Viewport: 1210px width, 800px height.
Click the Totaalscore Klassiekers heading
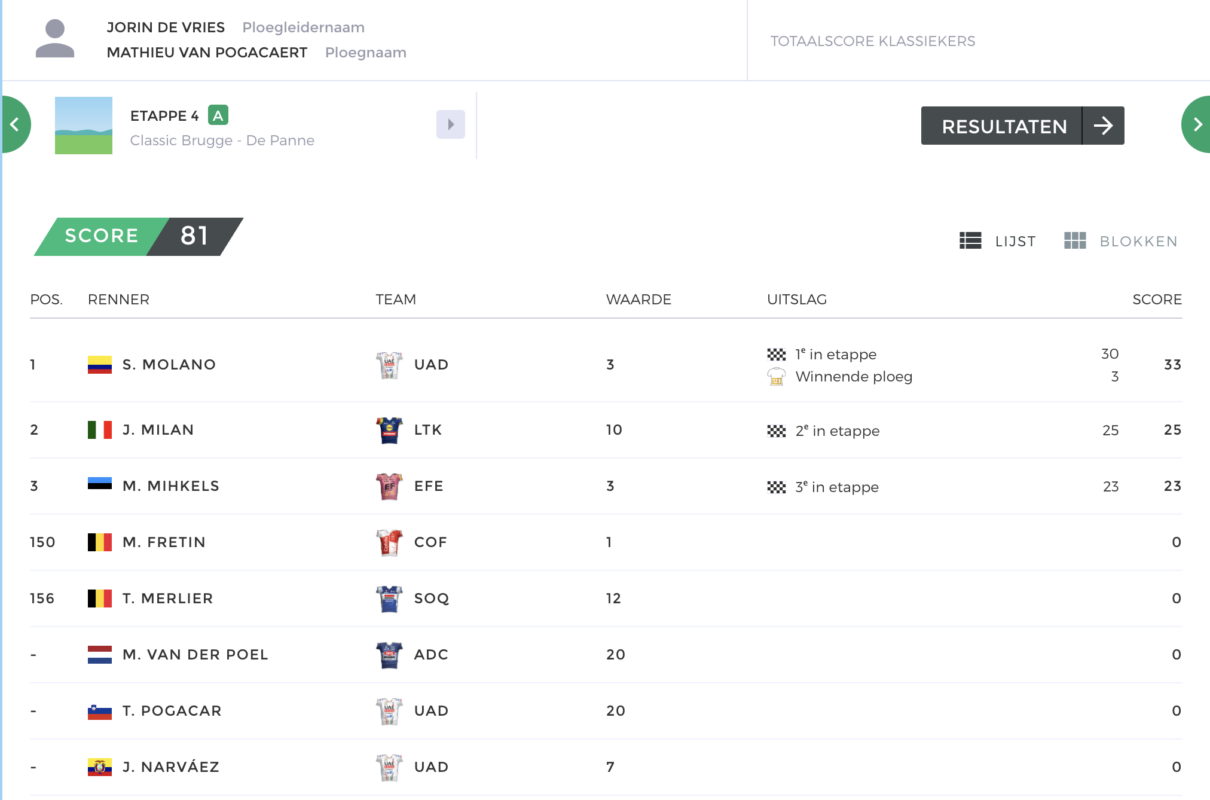click(x=873, y=41)
